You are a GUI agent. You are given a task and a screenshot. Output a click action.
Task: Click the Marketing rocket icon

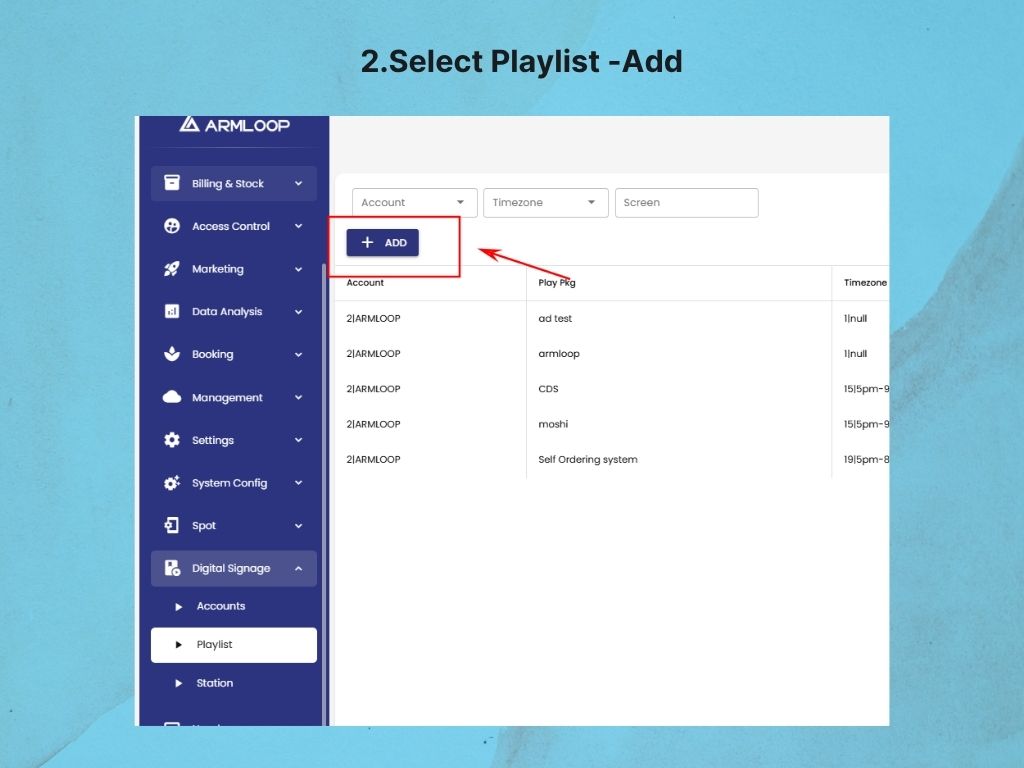[x=172, y=269]
